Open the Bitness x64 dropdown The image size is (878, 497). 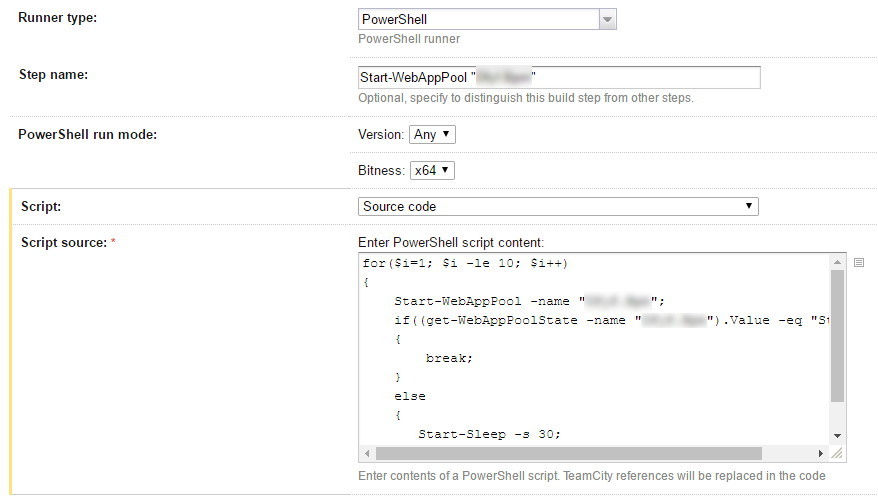(x=432, y=170)
